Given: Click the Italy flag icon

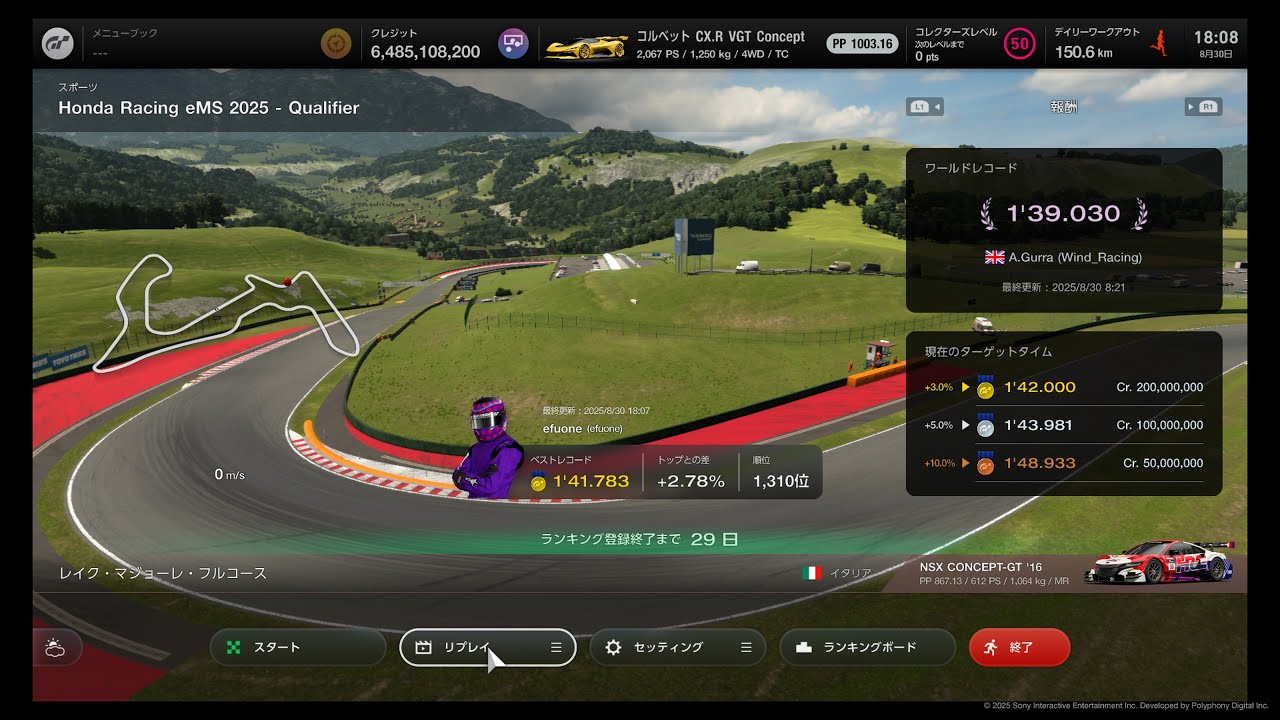Looking at the screenshot, I should pyautogui.click(x=811, y=573).
